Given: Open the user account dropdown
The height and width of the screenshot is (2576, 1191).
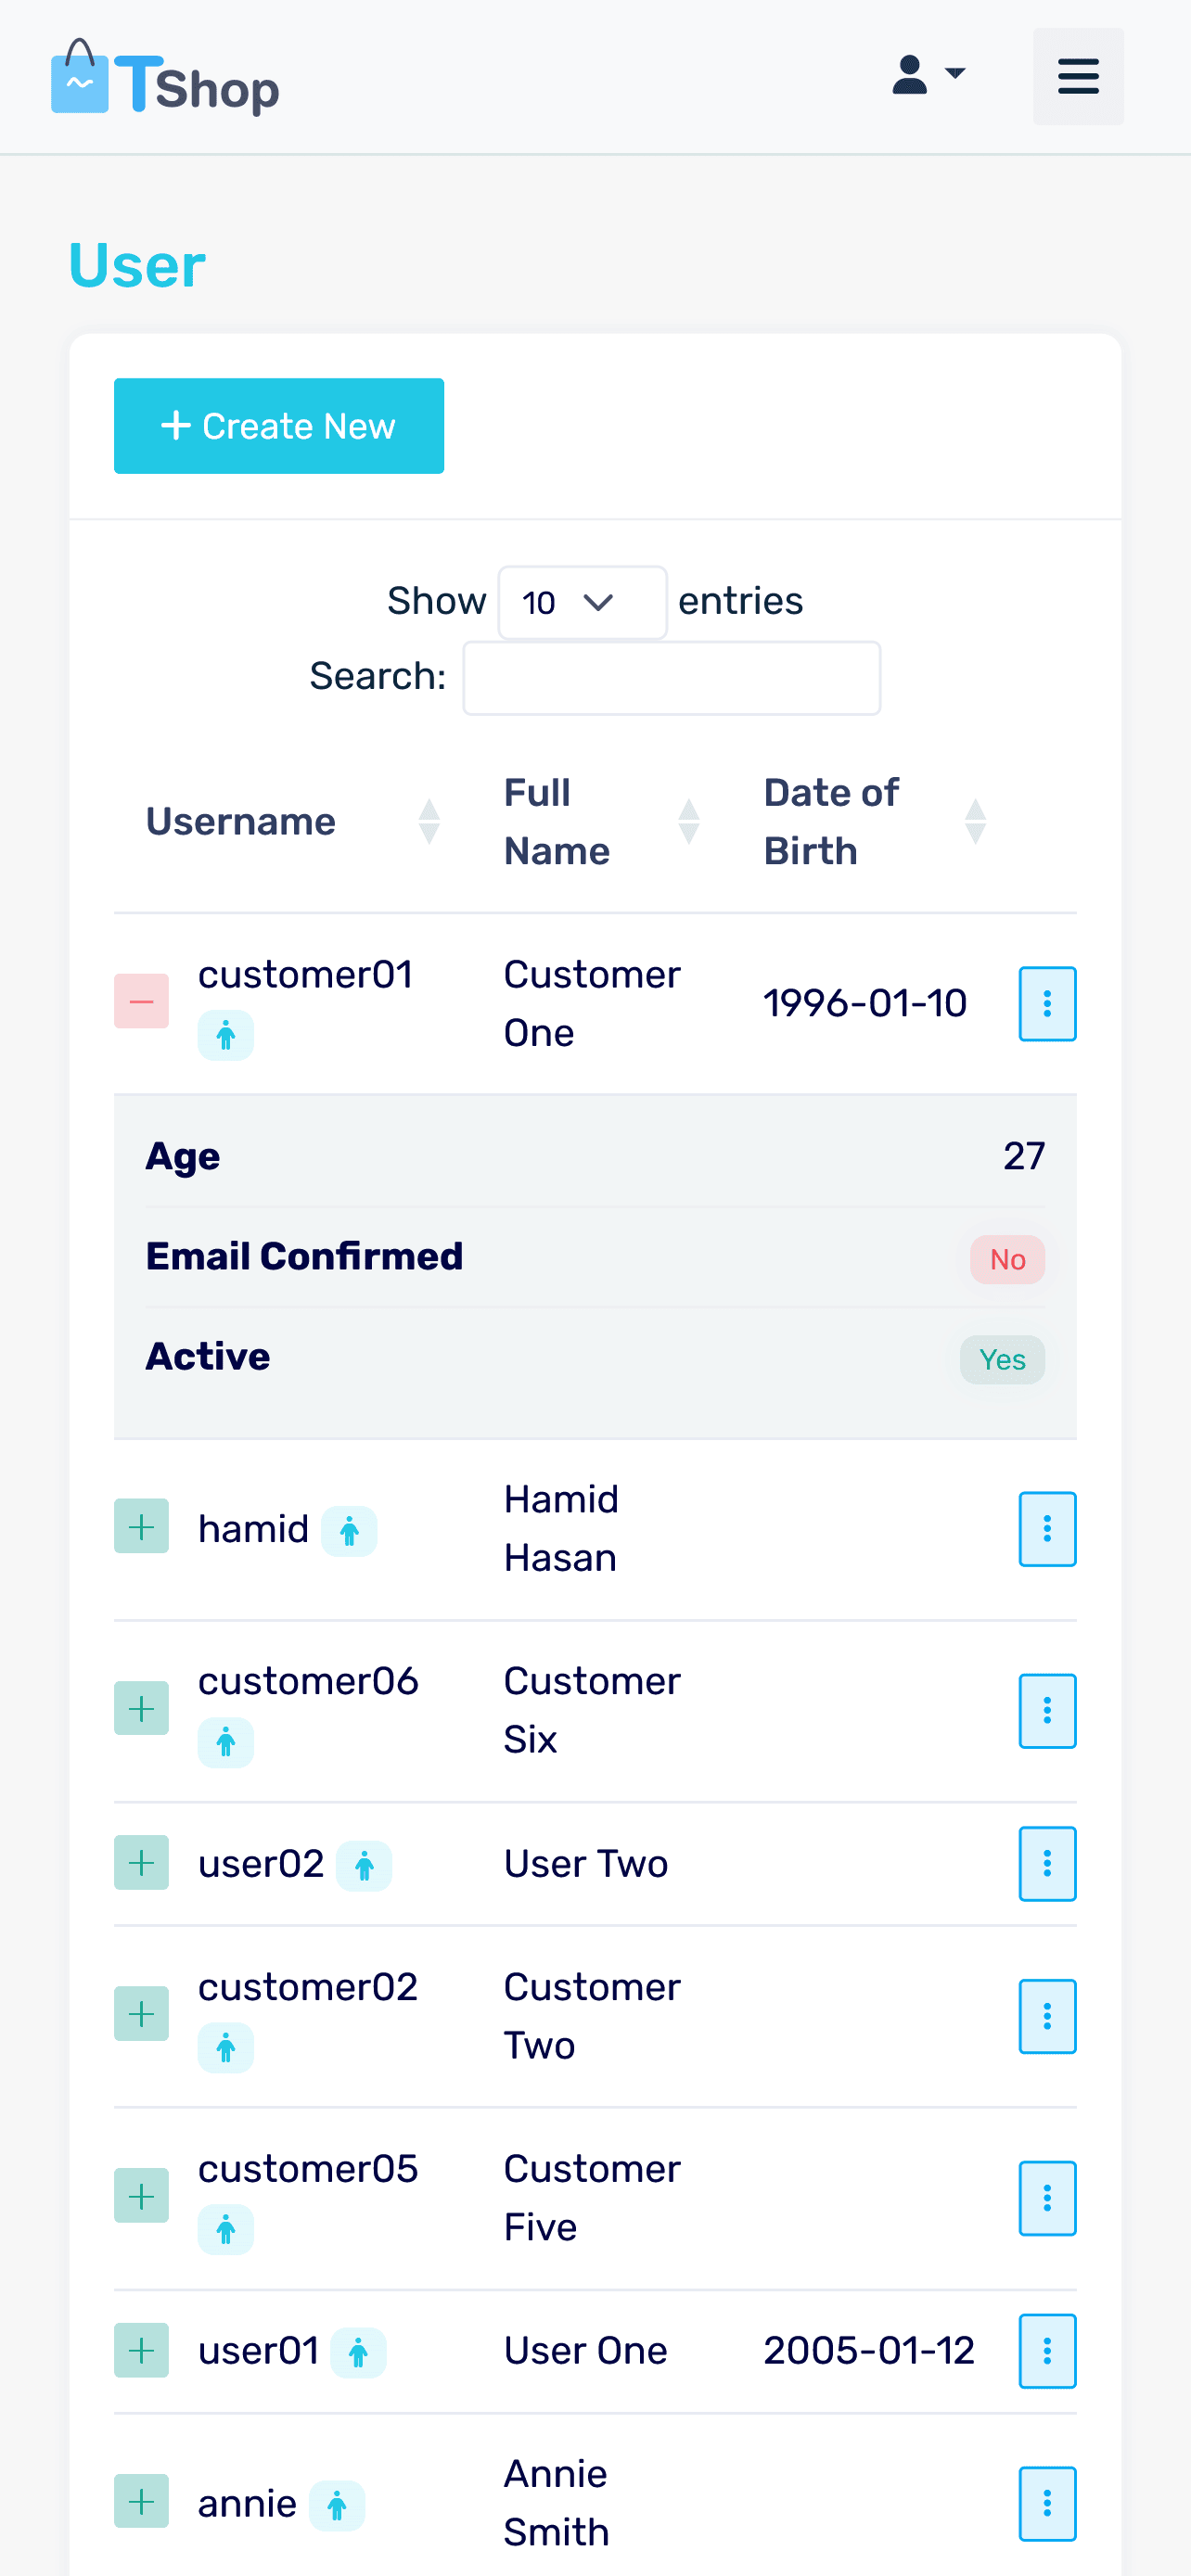Looking at the screenshot, I should 928,74.
